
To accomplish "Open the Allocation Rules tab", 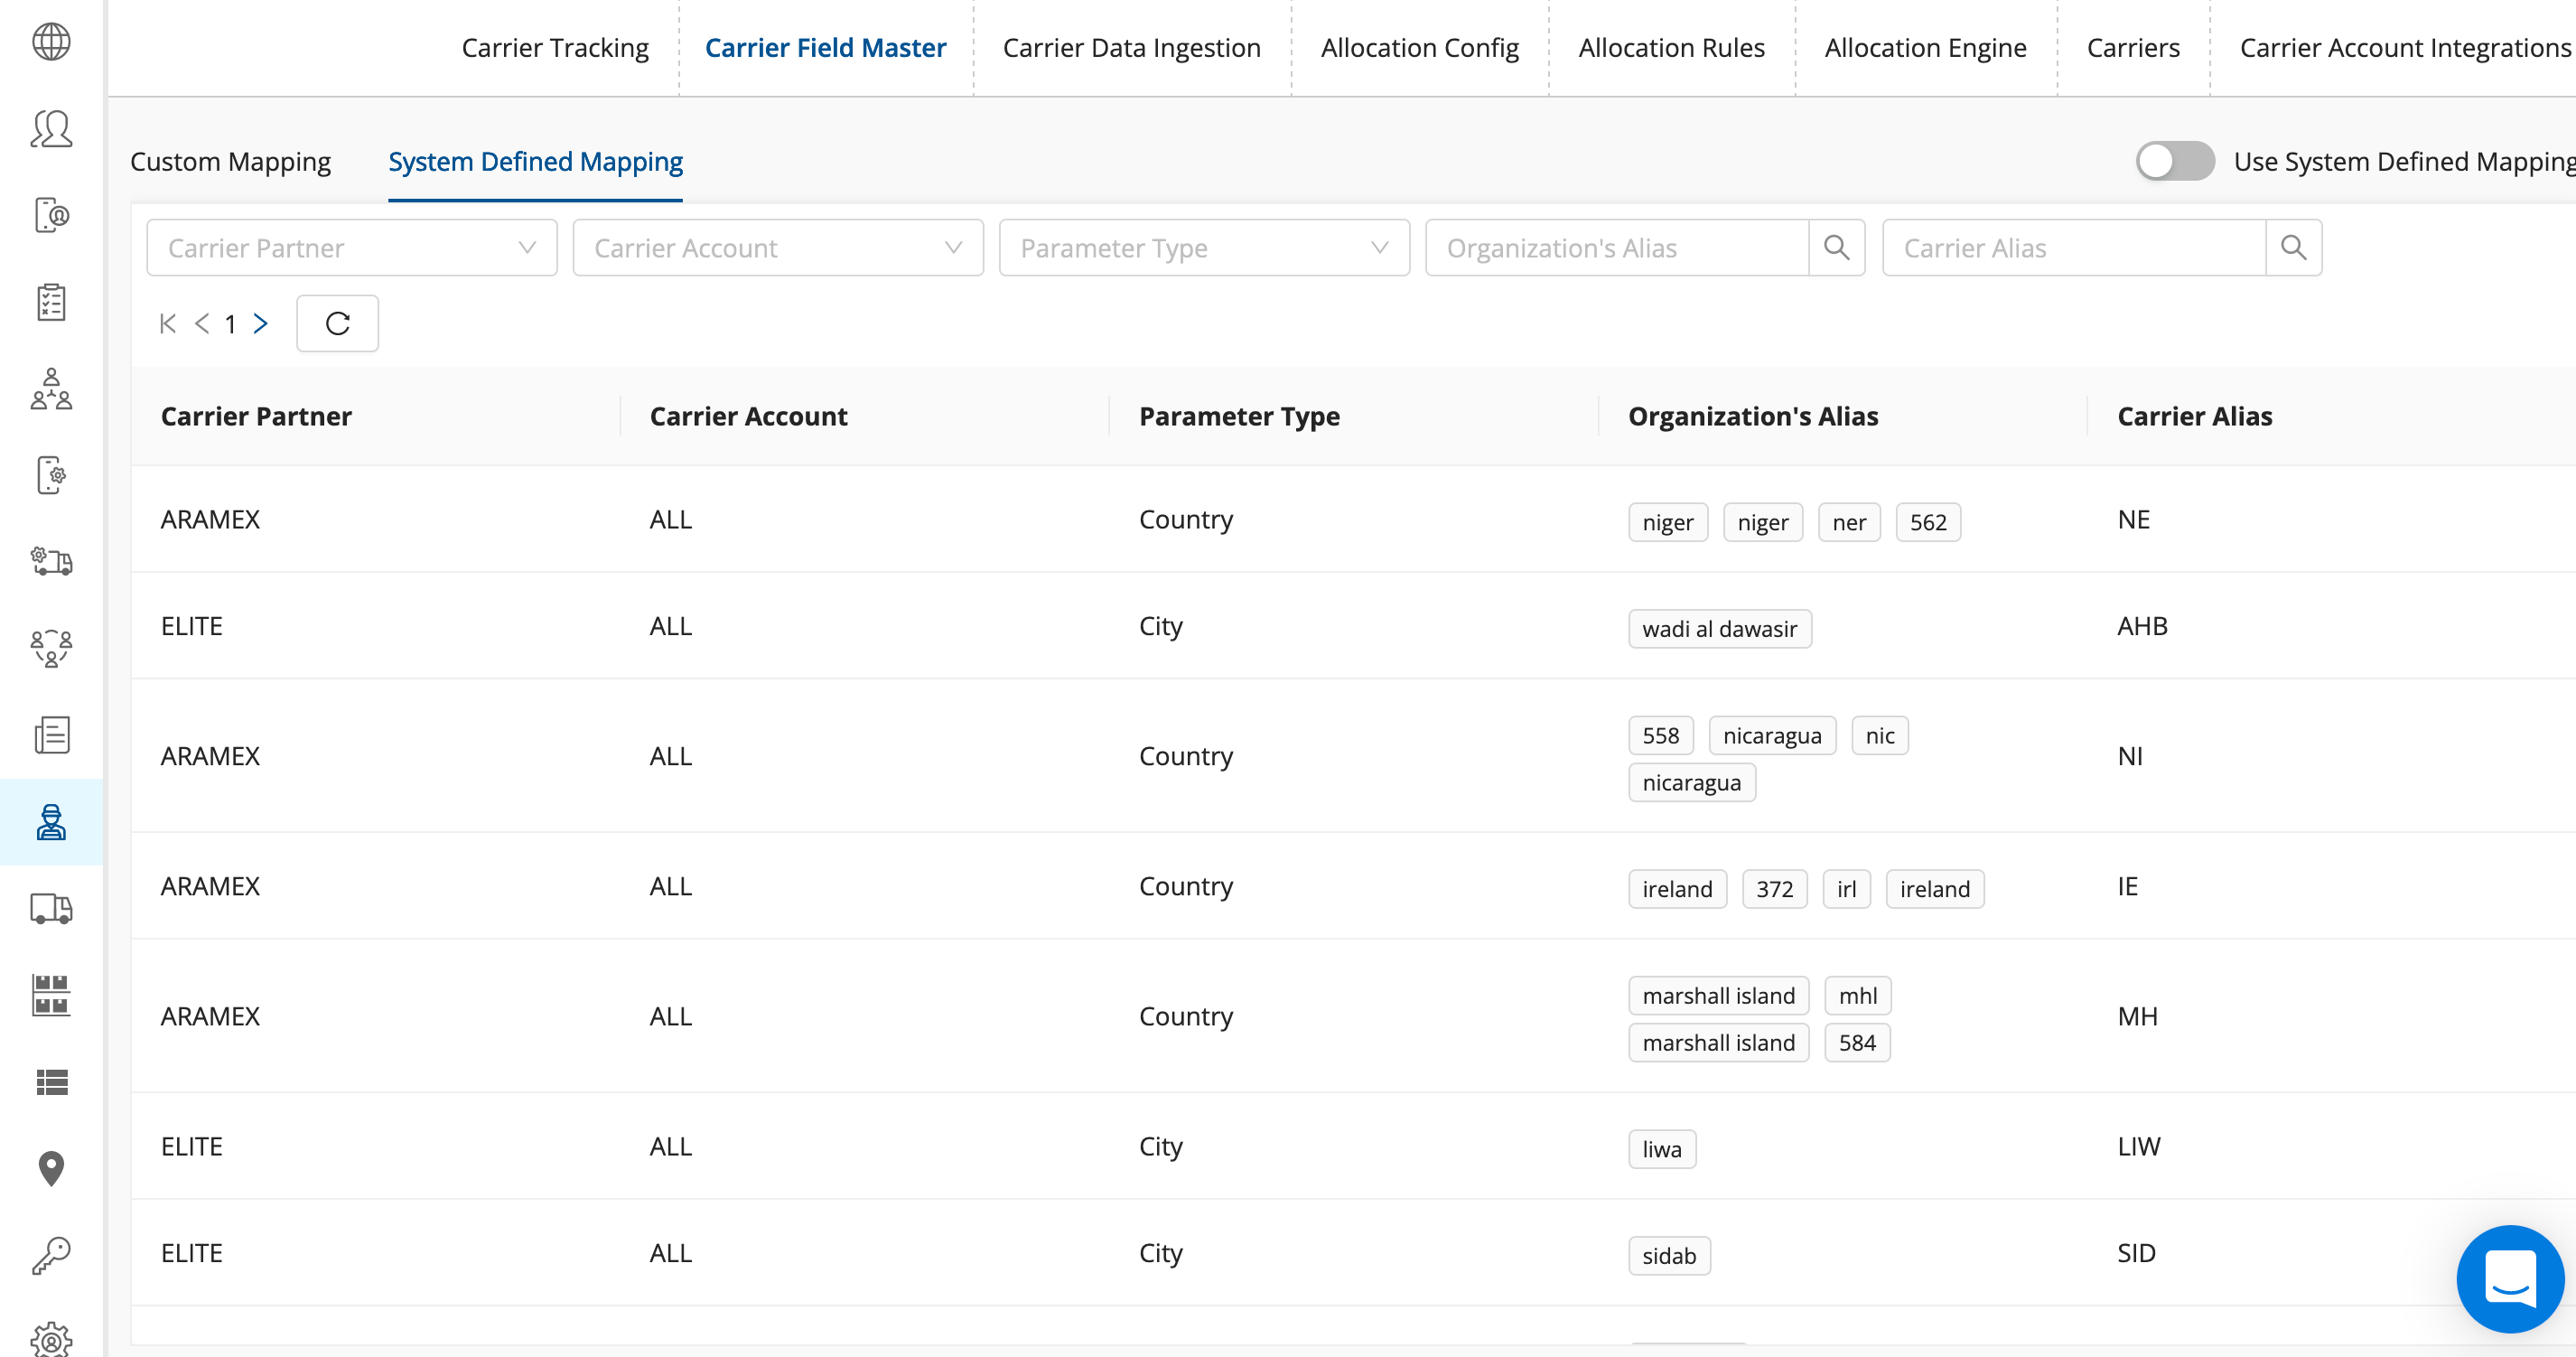I will click(1671, 47).
